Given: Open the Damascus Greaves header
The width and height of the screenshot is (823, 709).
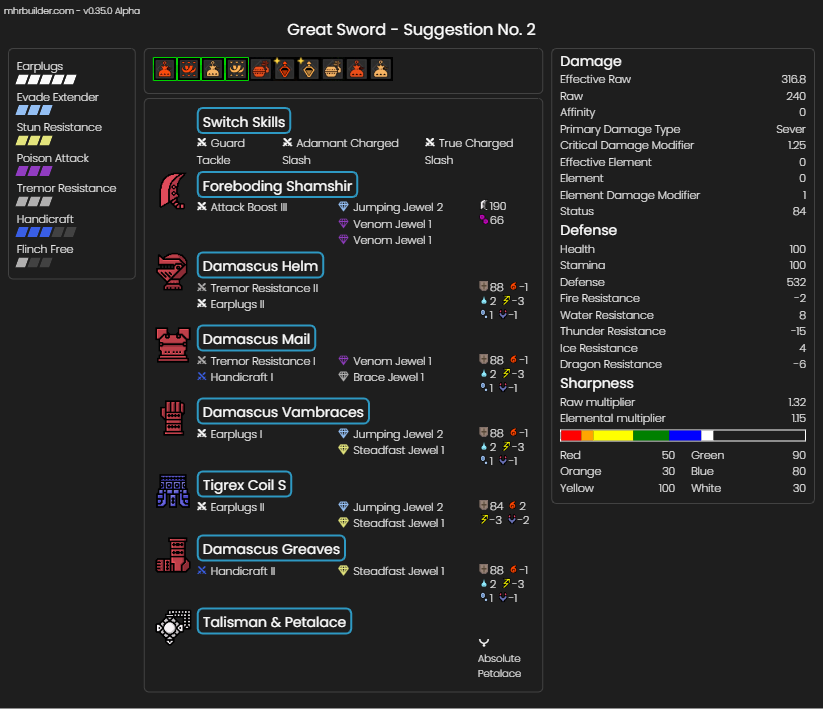Looking at the screenshot, I should tap(271, 548).
